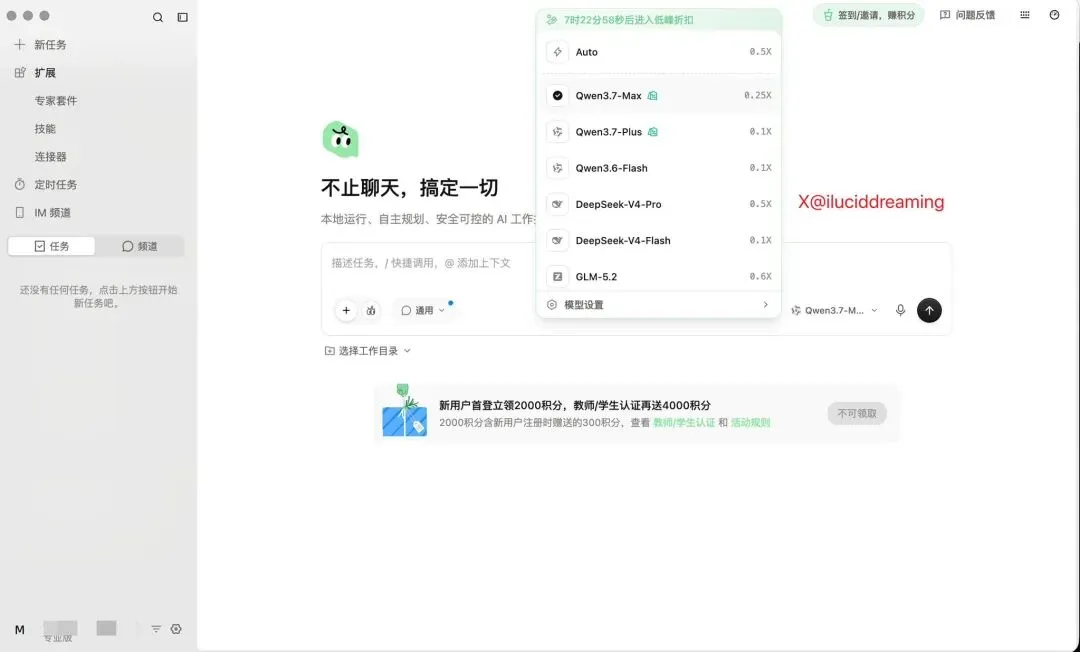Select DeepSeek-V4-Pro model
The image size is (1080, 652).
click(x=658, y=204)
